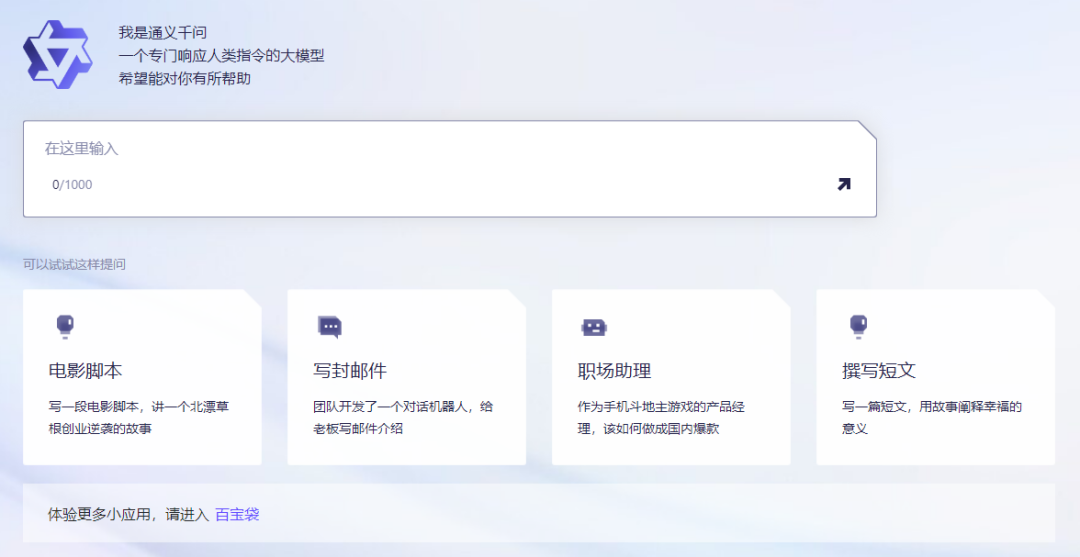
Task: Click the 体验更多小应用 banner text
Action: (128, 515)
